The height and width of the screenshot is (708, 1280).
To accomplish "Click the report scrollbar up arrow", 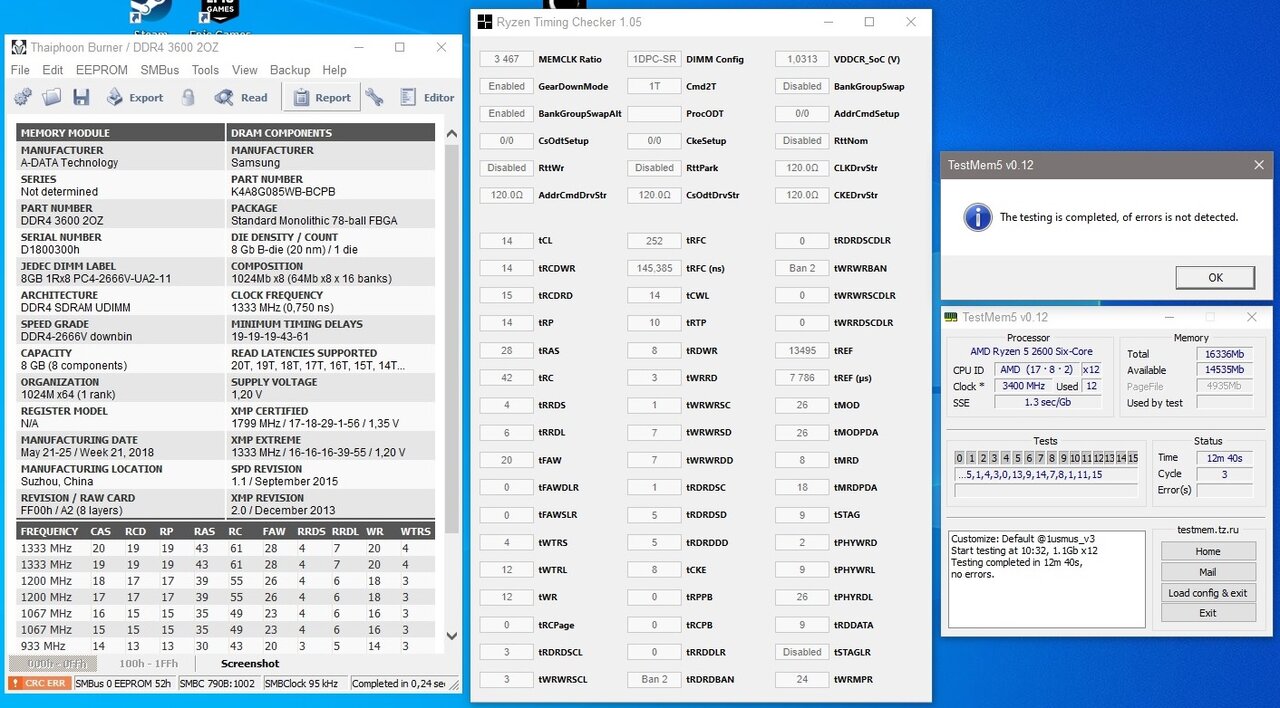I will click(x=451, y=134).
